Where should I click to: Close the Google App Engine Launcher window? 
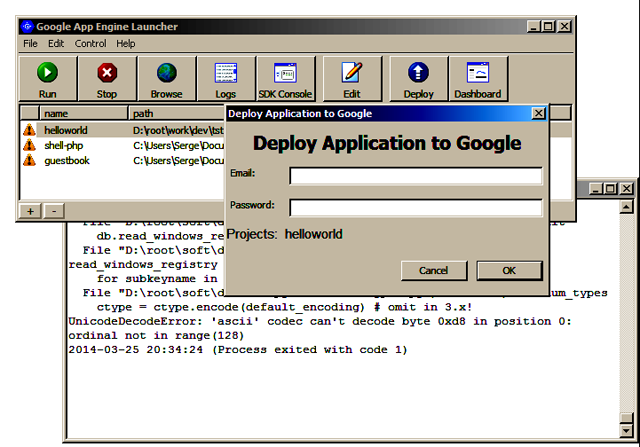click(564, 27)
